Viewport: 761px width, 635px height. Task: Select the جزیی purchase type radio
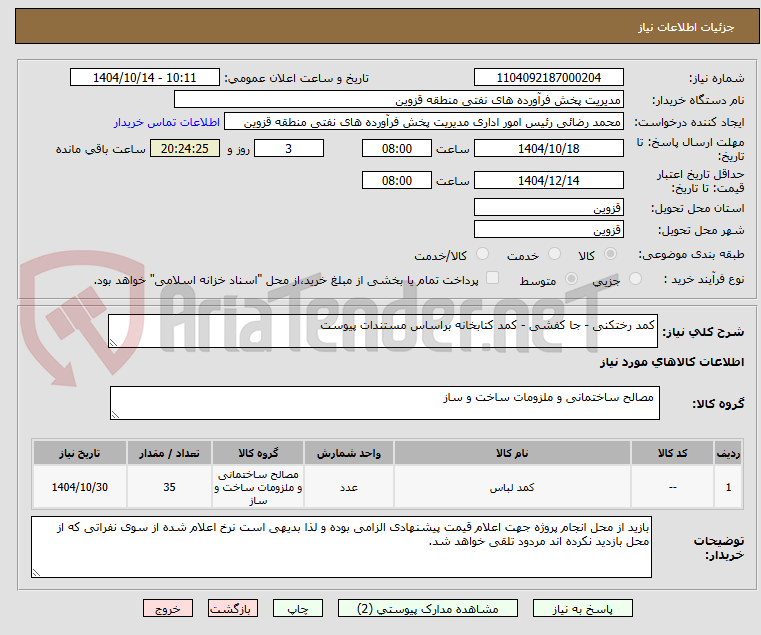pos(635,279)
